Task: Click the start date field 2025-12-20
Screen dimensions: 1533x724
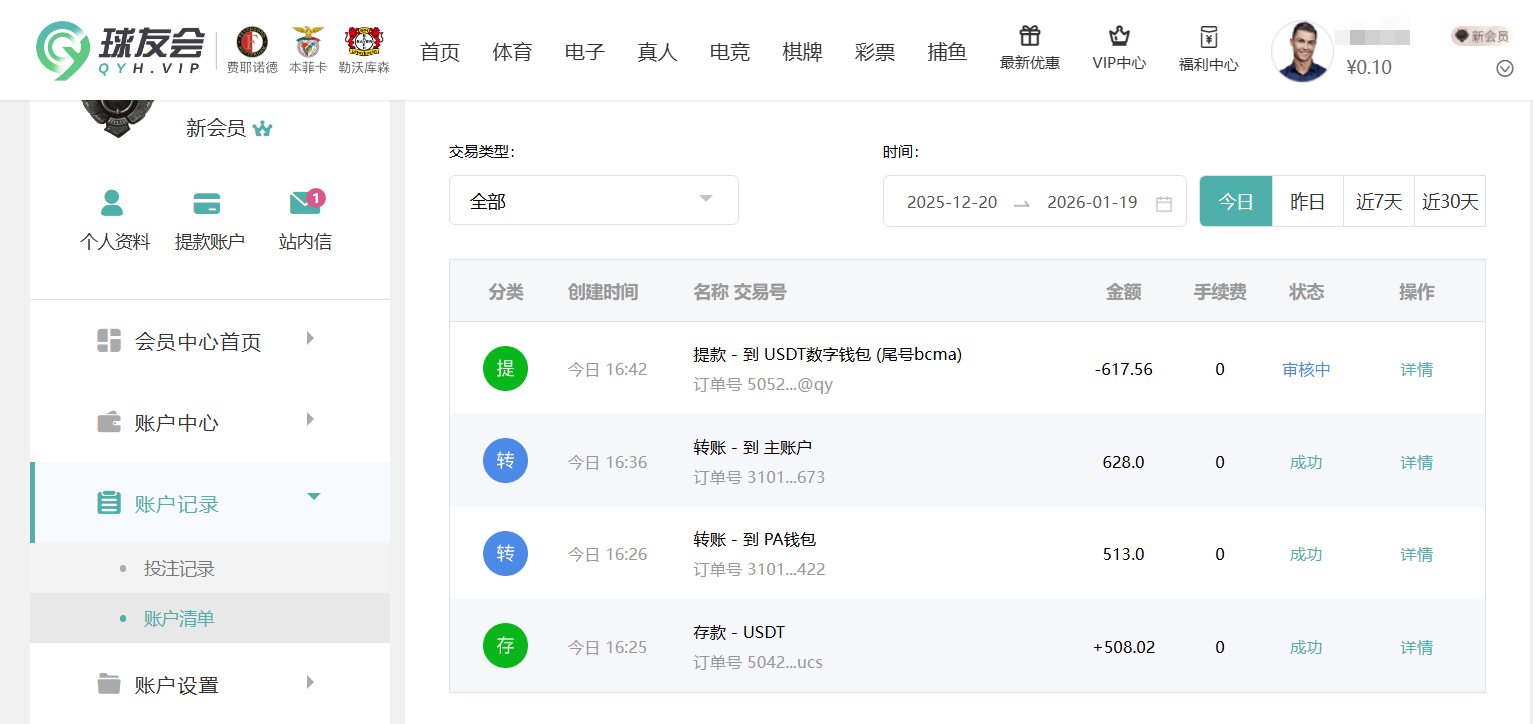Action: (952, 202)
